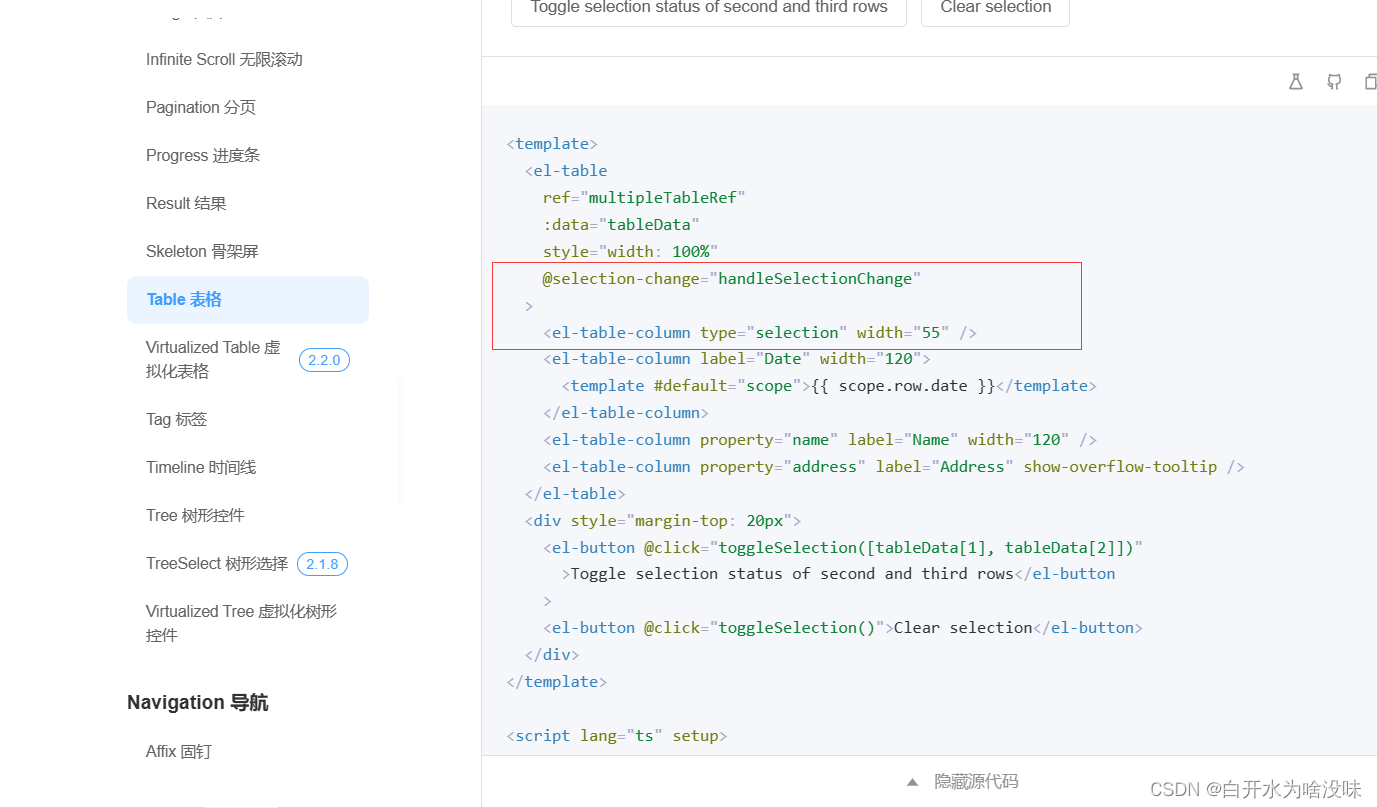Select Table 表格 in the sidebar
The height and width of the screenshot is (808, 1377).
pos(184,299)
